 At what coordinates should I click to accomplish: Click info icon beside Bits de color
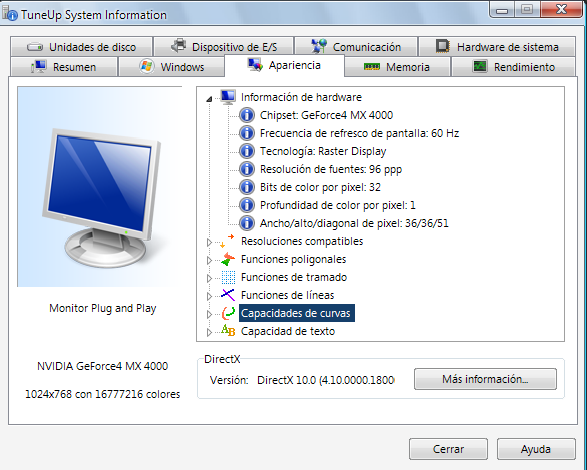pyautogui.click(x=247, y=187)
